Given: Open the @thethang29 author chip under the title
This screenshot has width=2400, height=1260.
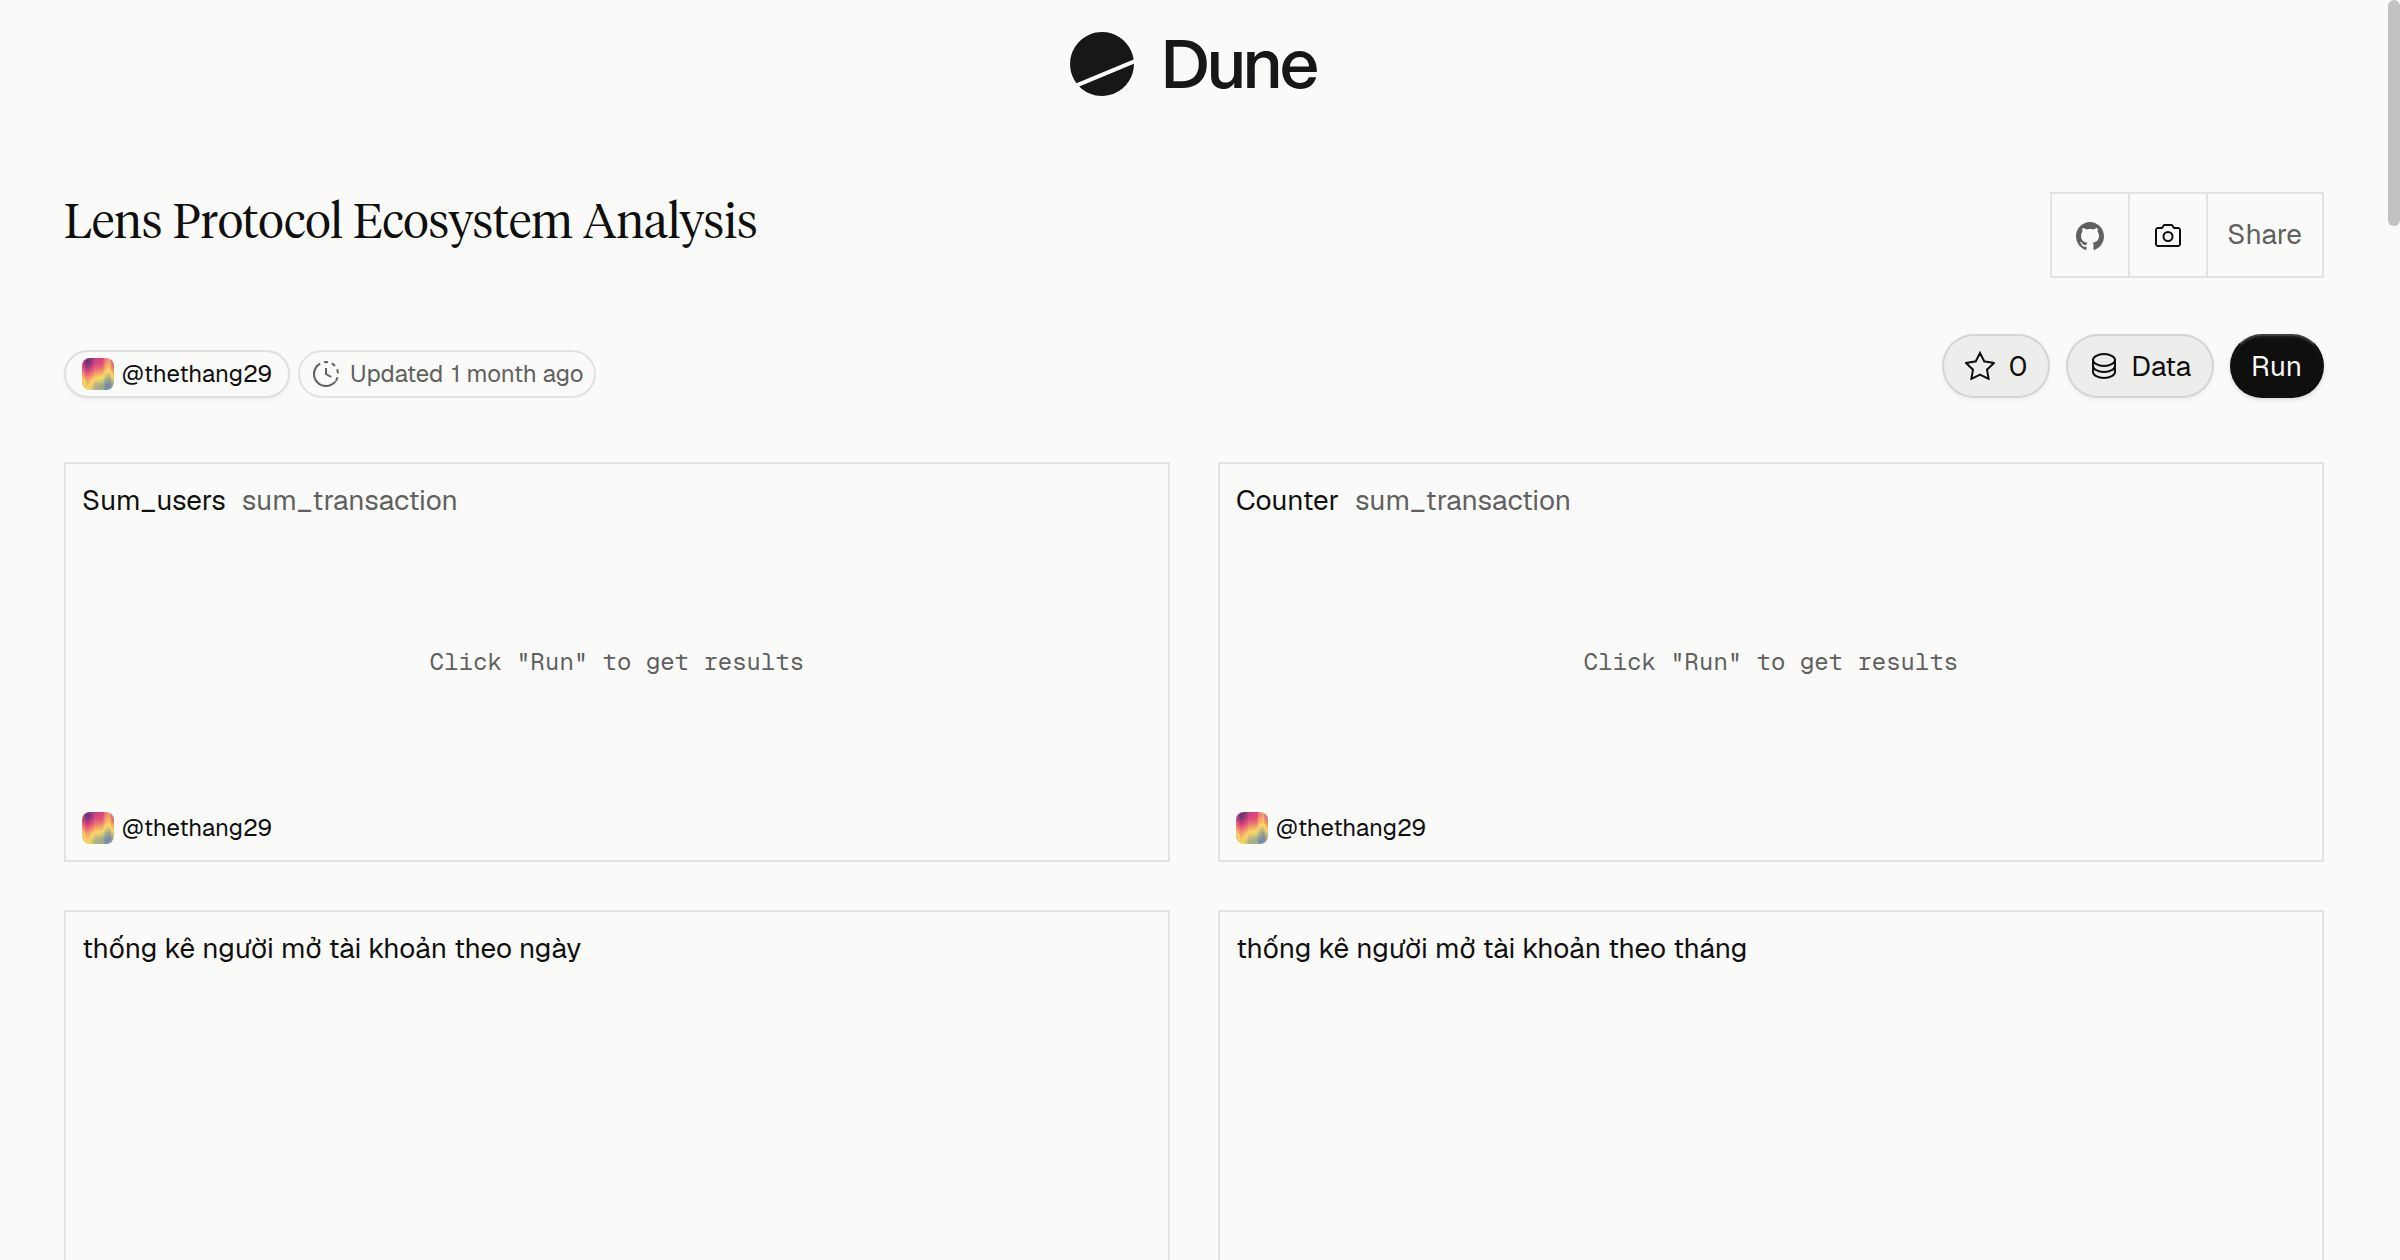Looking at the screenshot, I should (x=177, y=374).
